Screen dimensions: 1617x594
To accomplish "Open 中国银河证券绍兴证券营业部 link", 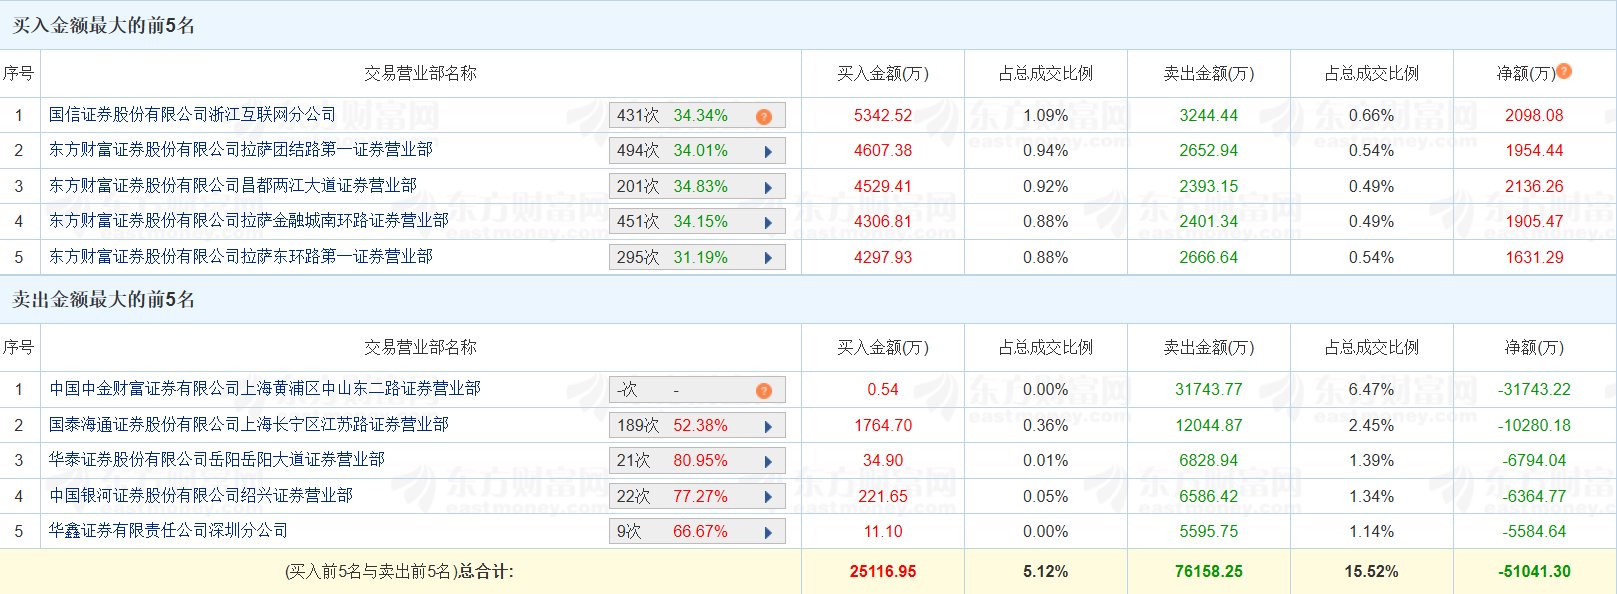I will pos(200,496).
